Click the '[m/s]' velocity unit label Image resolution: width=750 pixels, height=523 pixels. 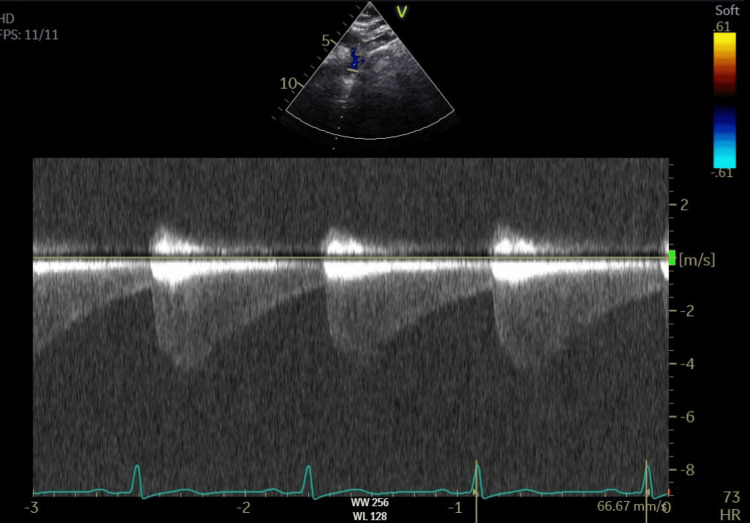click(697, 260)
